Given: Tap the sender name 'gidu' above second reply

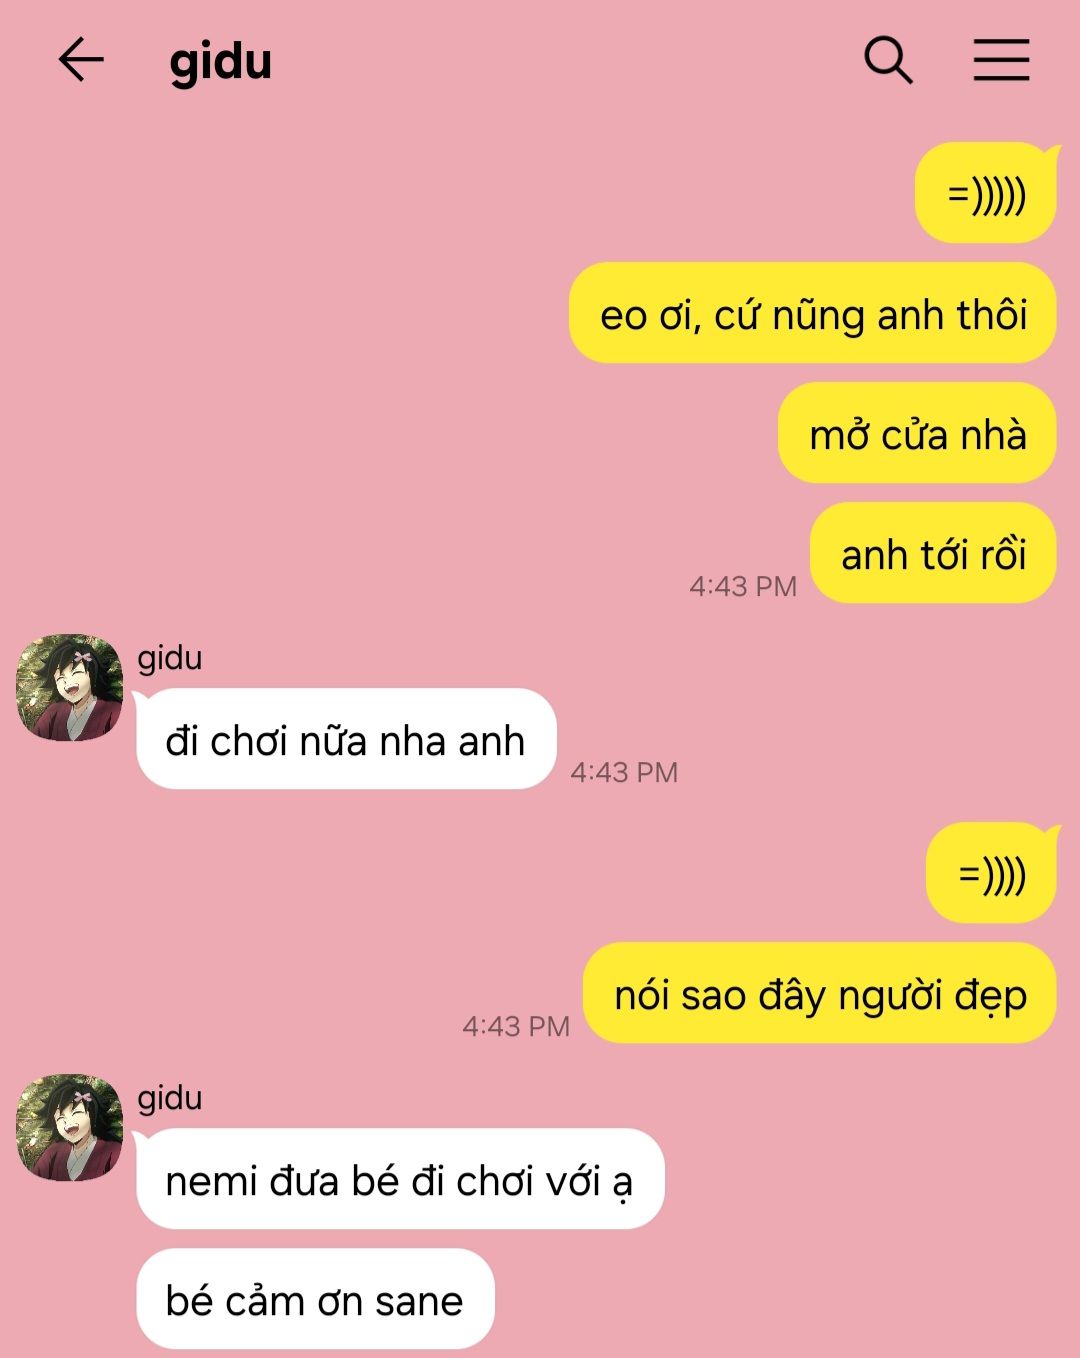Looking at the screenshot, I should (170, 1098).
